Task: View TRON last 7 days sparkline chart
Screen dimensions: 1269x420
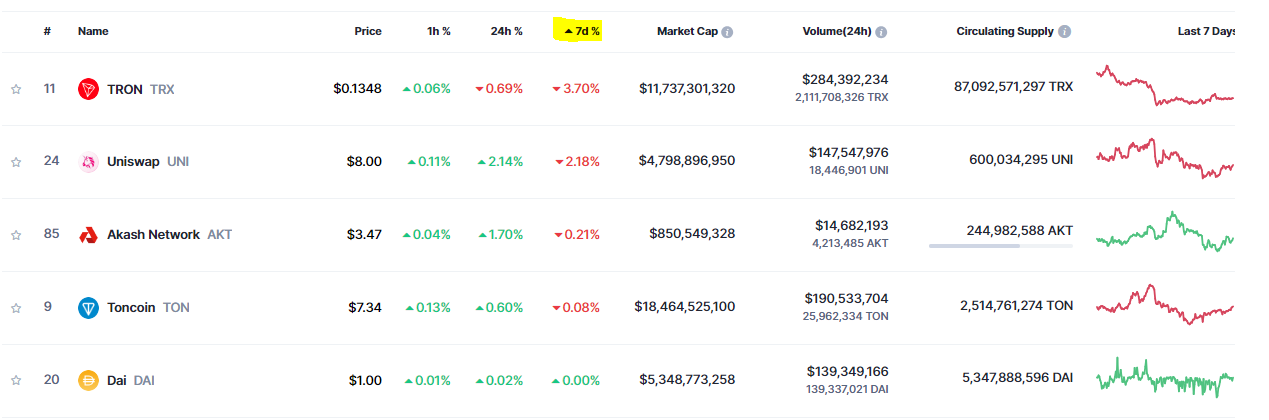Action: coord(1165,88)
